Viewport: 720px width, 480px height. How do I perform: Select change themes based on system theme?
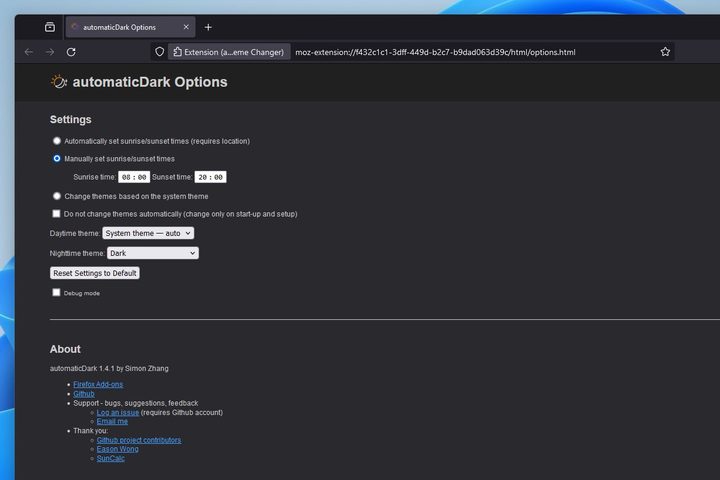56,196
